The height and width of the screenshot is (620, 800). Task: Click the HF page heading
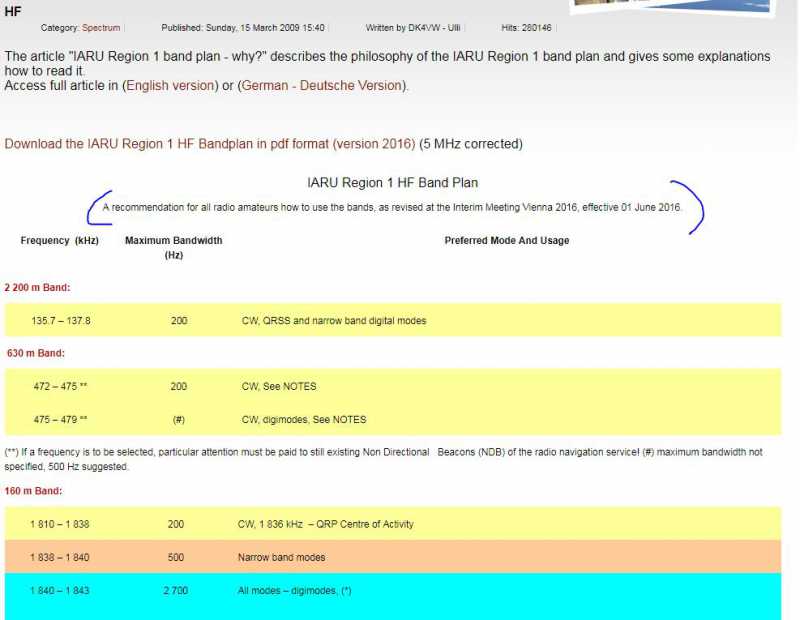click(x=13, y=9)
